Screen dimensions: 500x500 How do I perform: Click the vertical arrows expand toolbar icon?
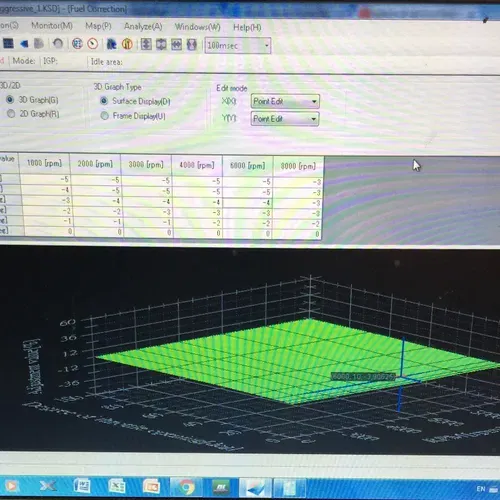pyautogui.click(x=146, y=44)
